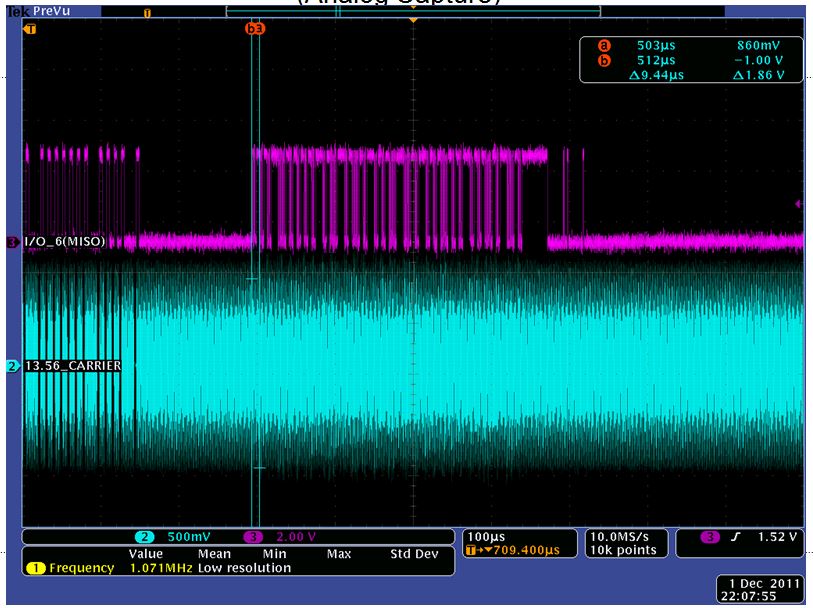Click the cursor a time value 503µs

coord(656,46)
